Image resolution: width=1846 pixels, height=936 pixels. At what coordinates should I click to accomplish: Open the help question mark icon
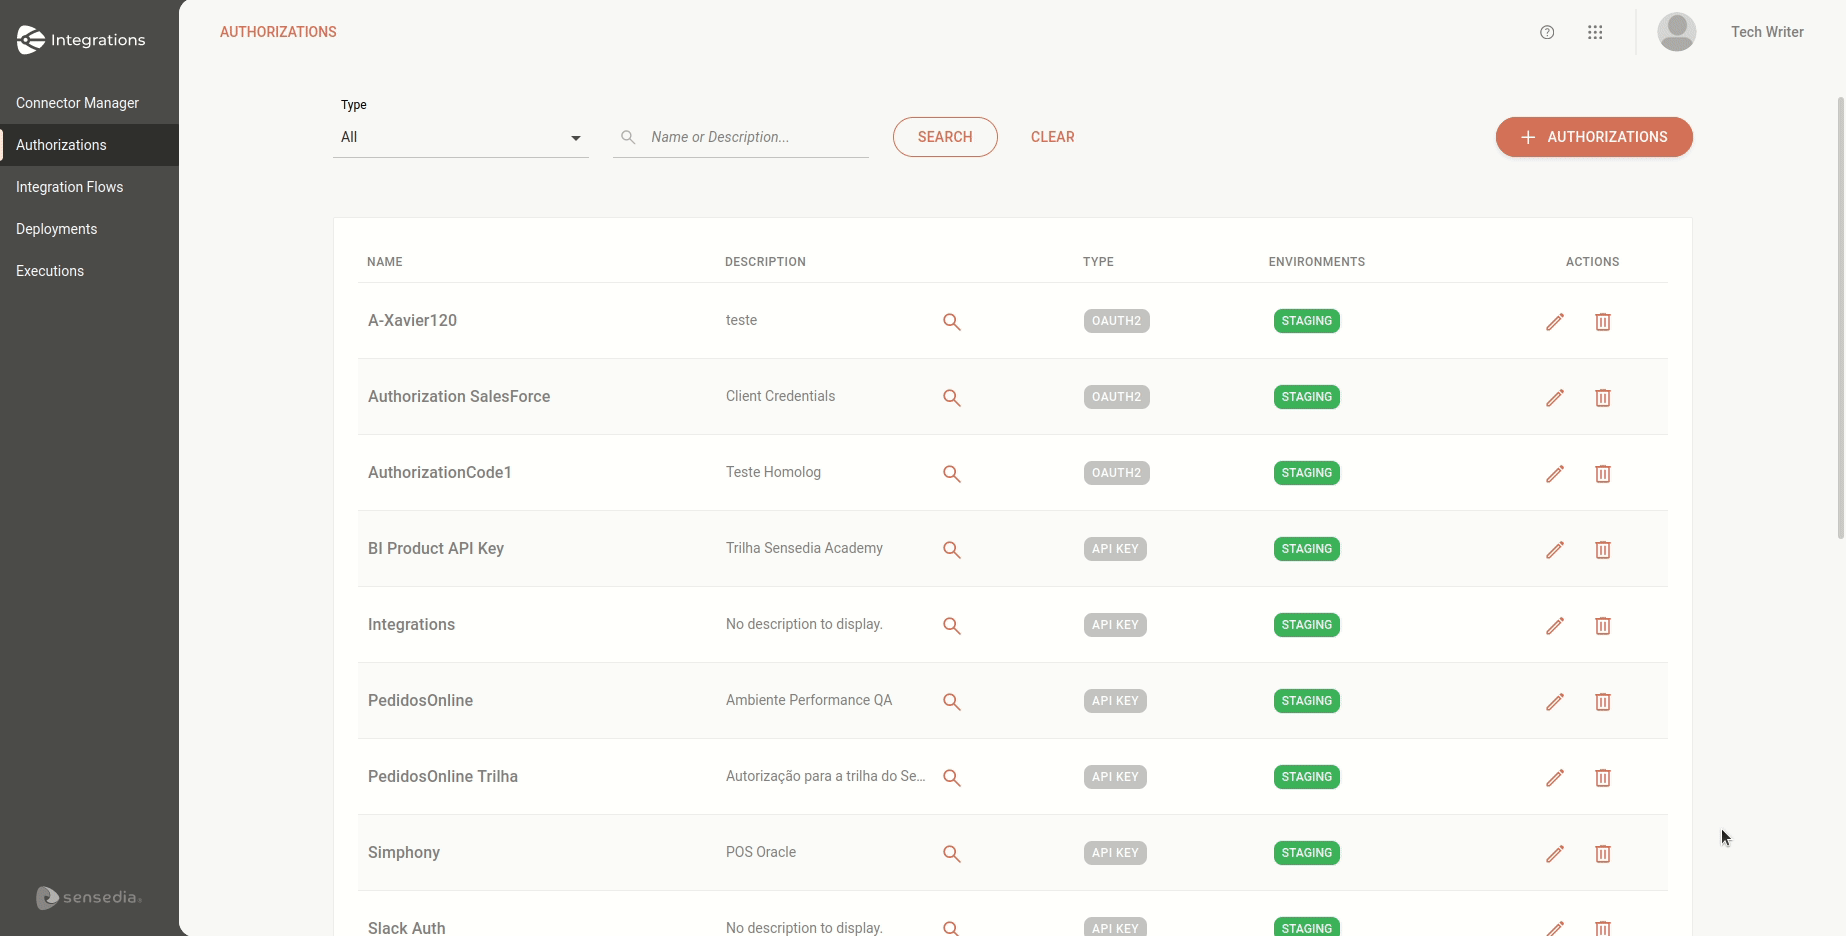point(1547,32)
